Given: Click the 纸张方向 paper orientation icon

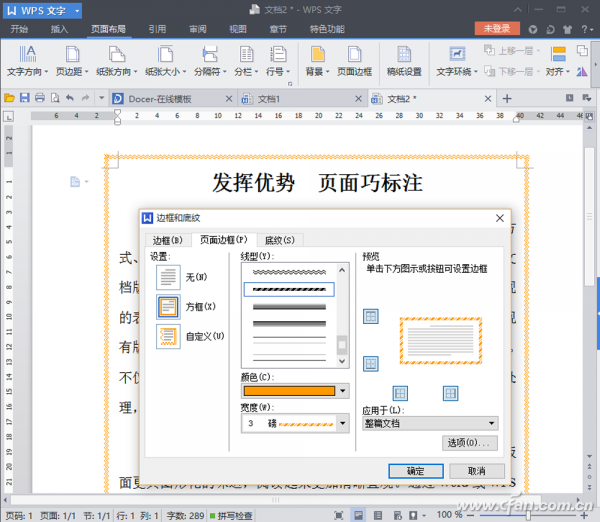Looking at the screenshot, I should tap(117, 54).
